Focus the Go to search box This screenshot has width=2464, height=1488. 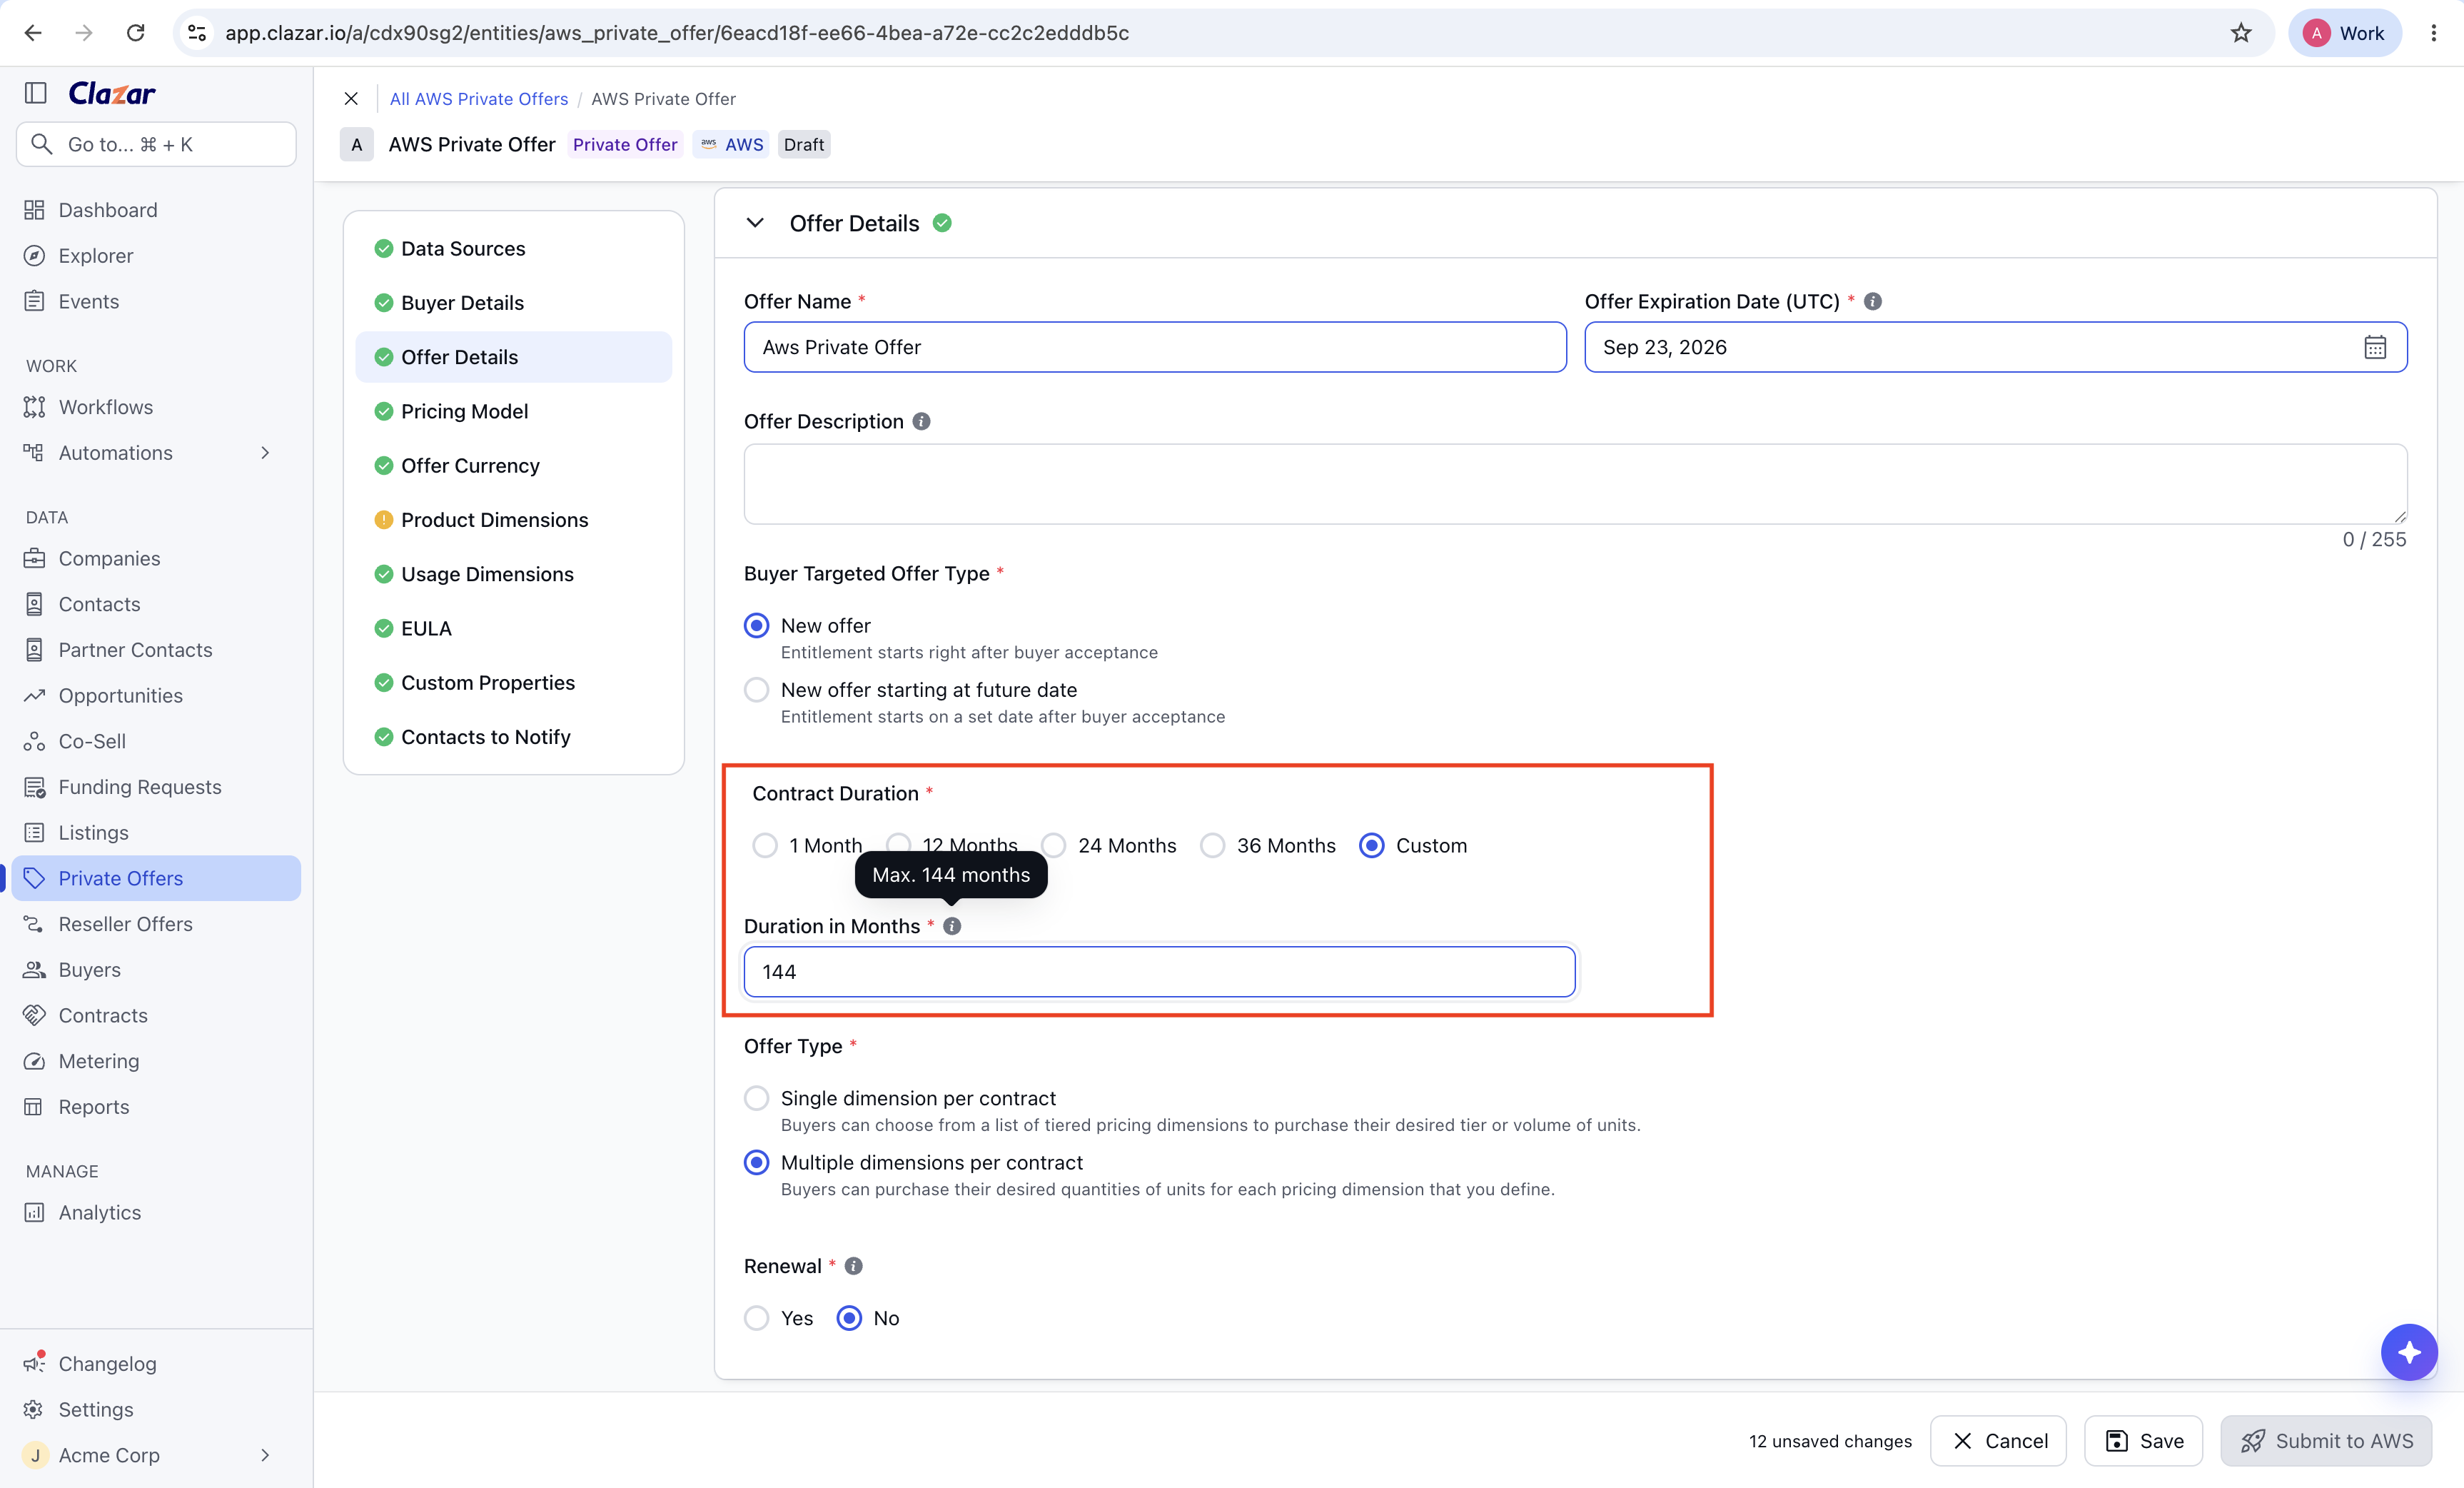click(x=156, y=144)
